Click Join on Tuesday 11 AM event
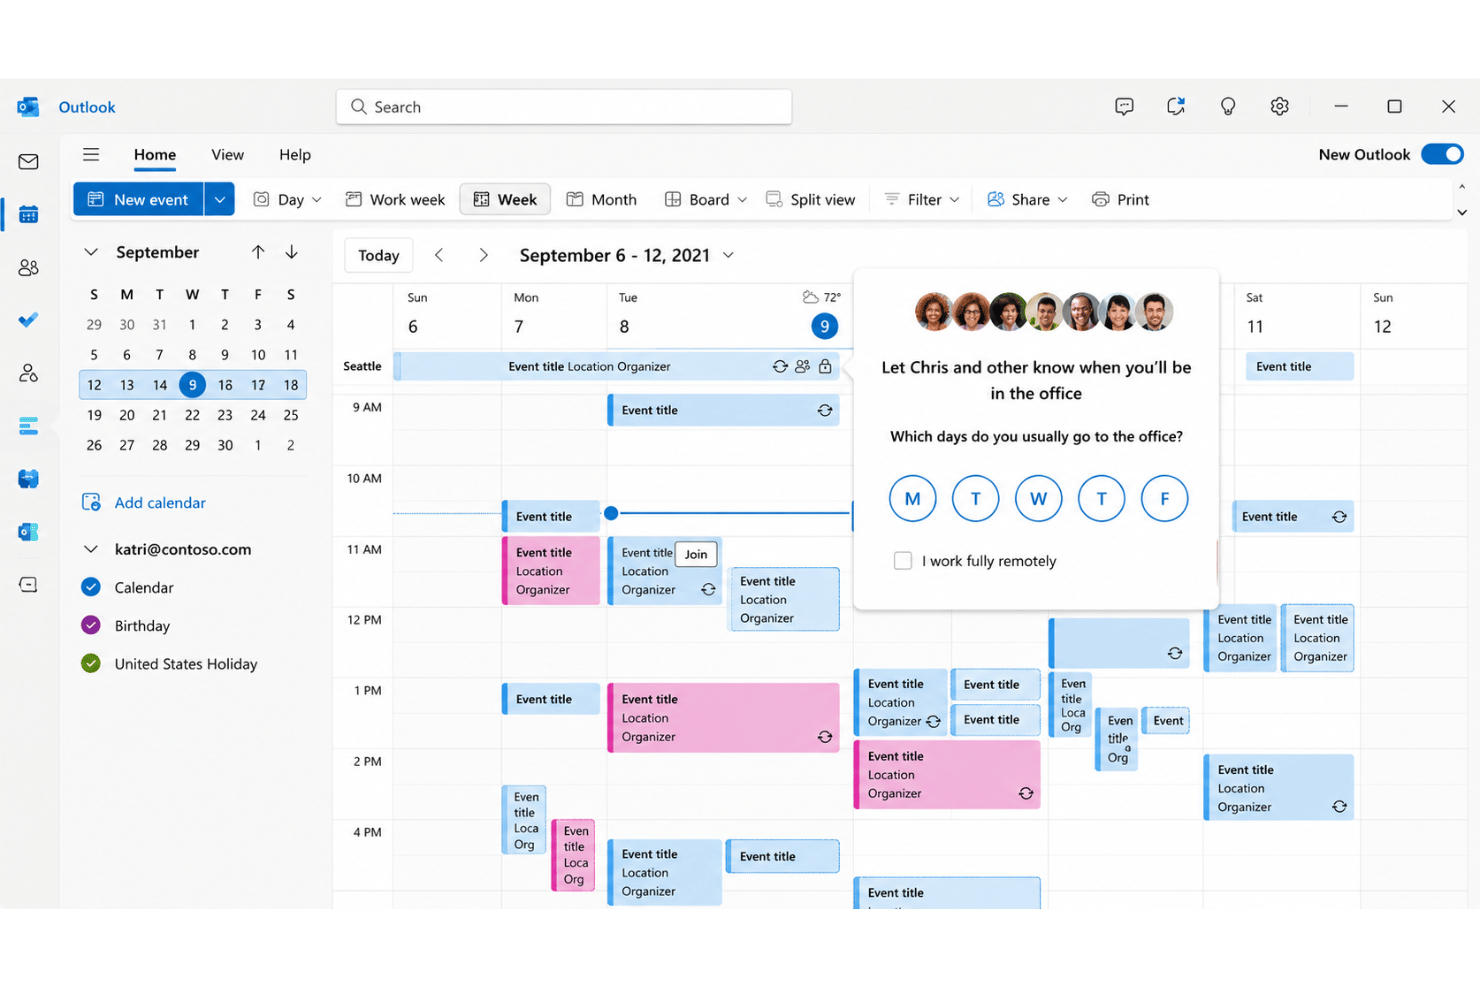Screen dimensions: 1480x987 (x=696, y=554)
